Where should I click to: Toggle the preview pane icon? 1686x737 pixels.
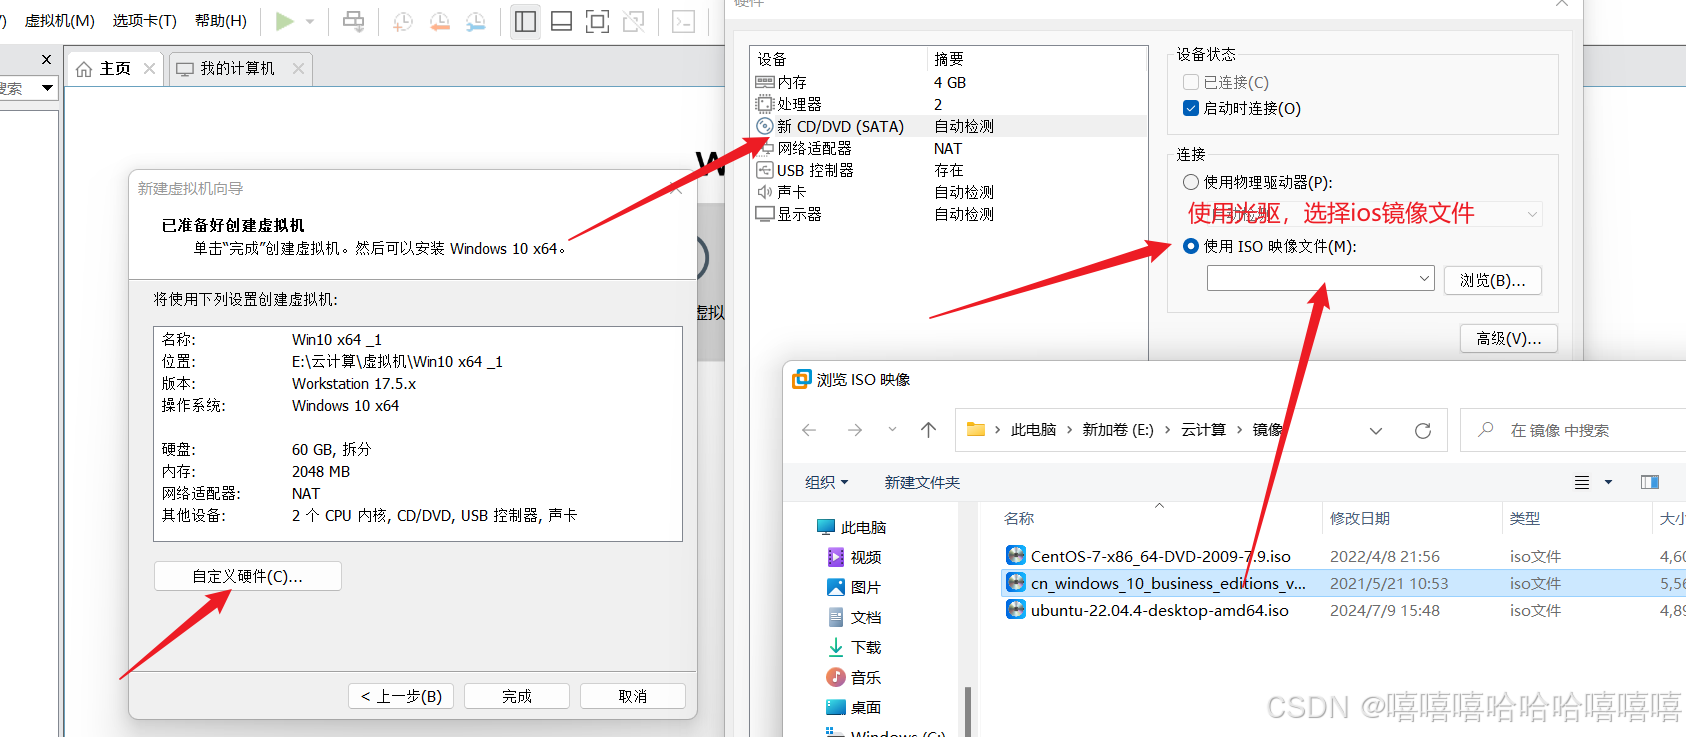[1650, 482]
